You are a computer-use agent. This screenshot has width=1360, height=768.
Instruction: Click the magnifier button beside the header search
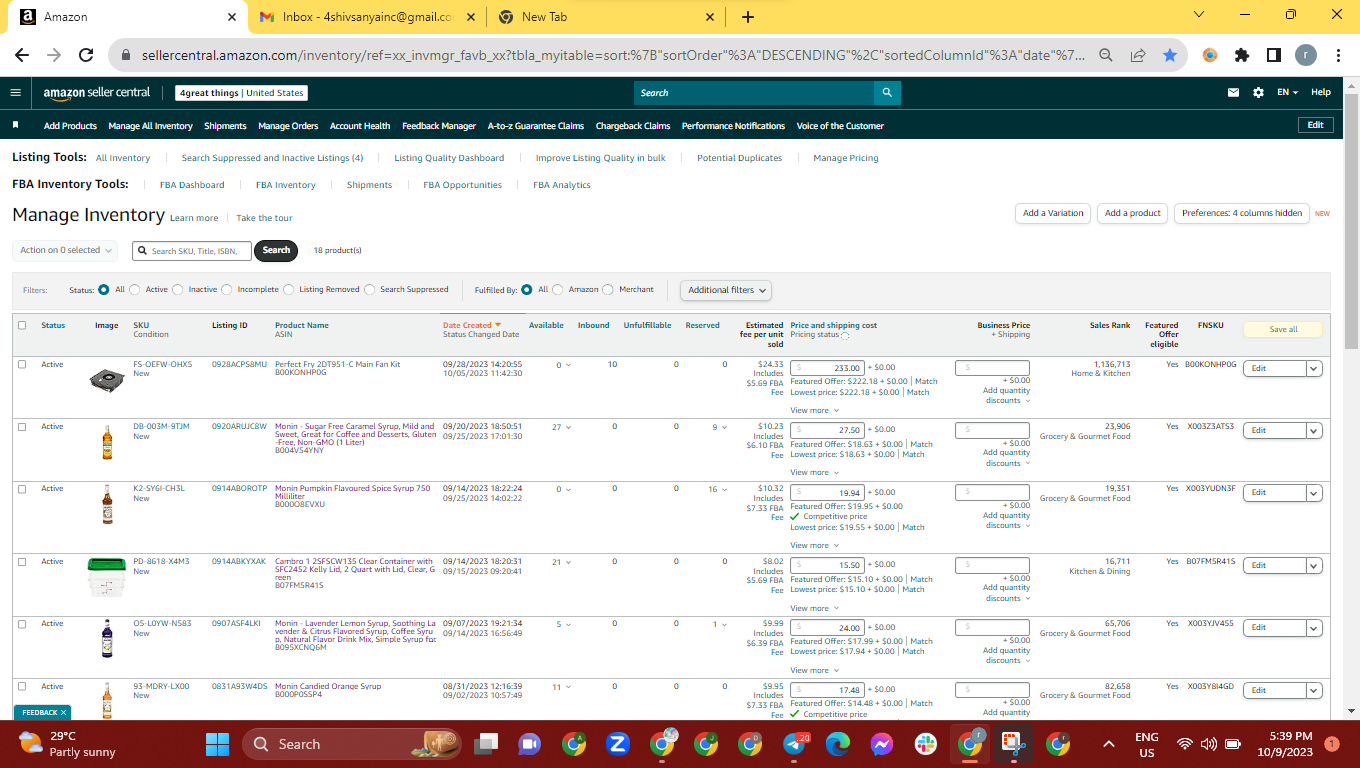click(x=887, y=93)
